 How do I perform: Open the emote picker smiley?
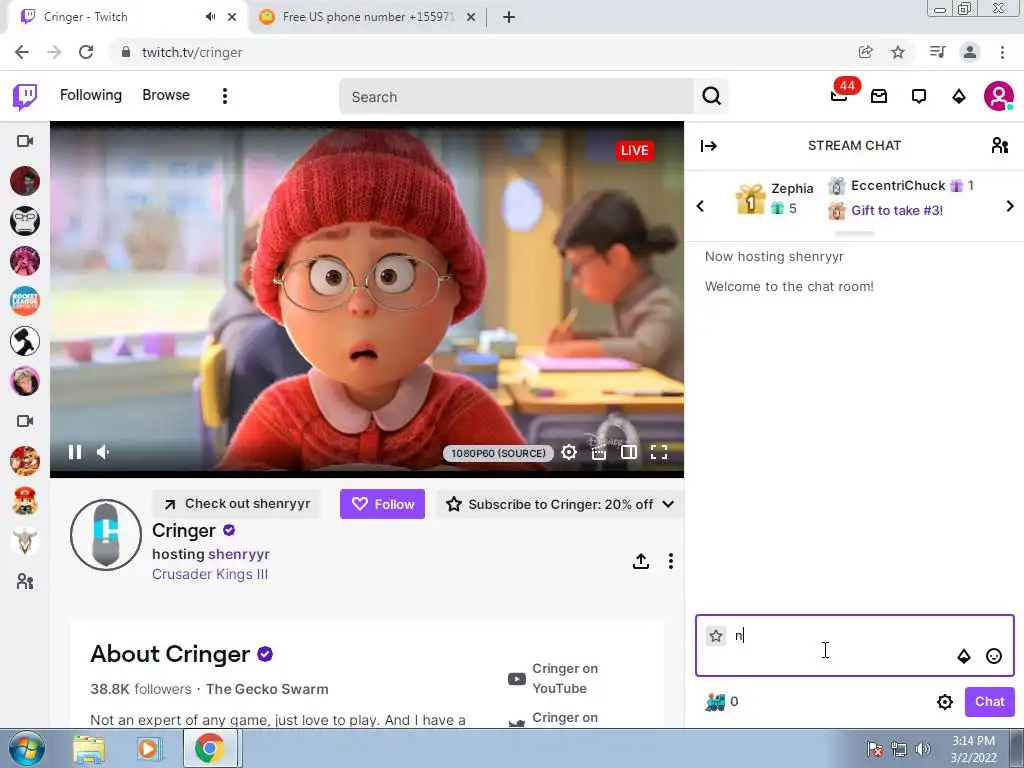(x=993, y=656)
